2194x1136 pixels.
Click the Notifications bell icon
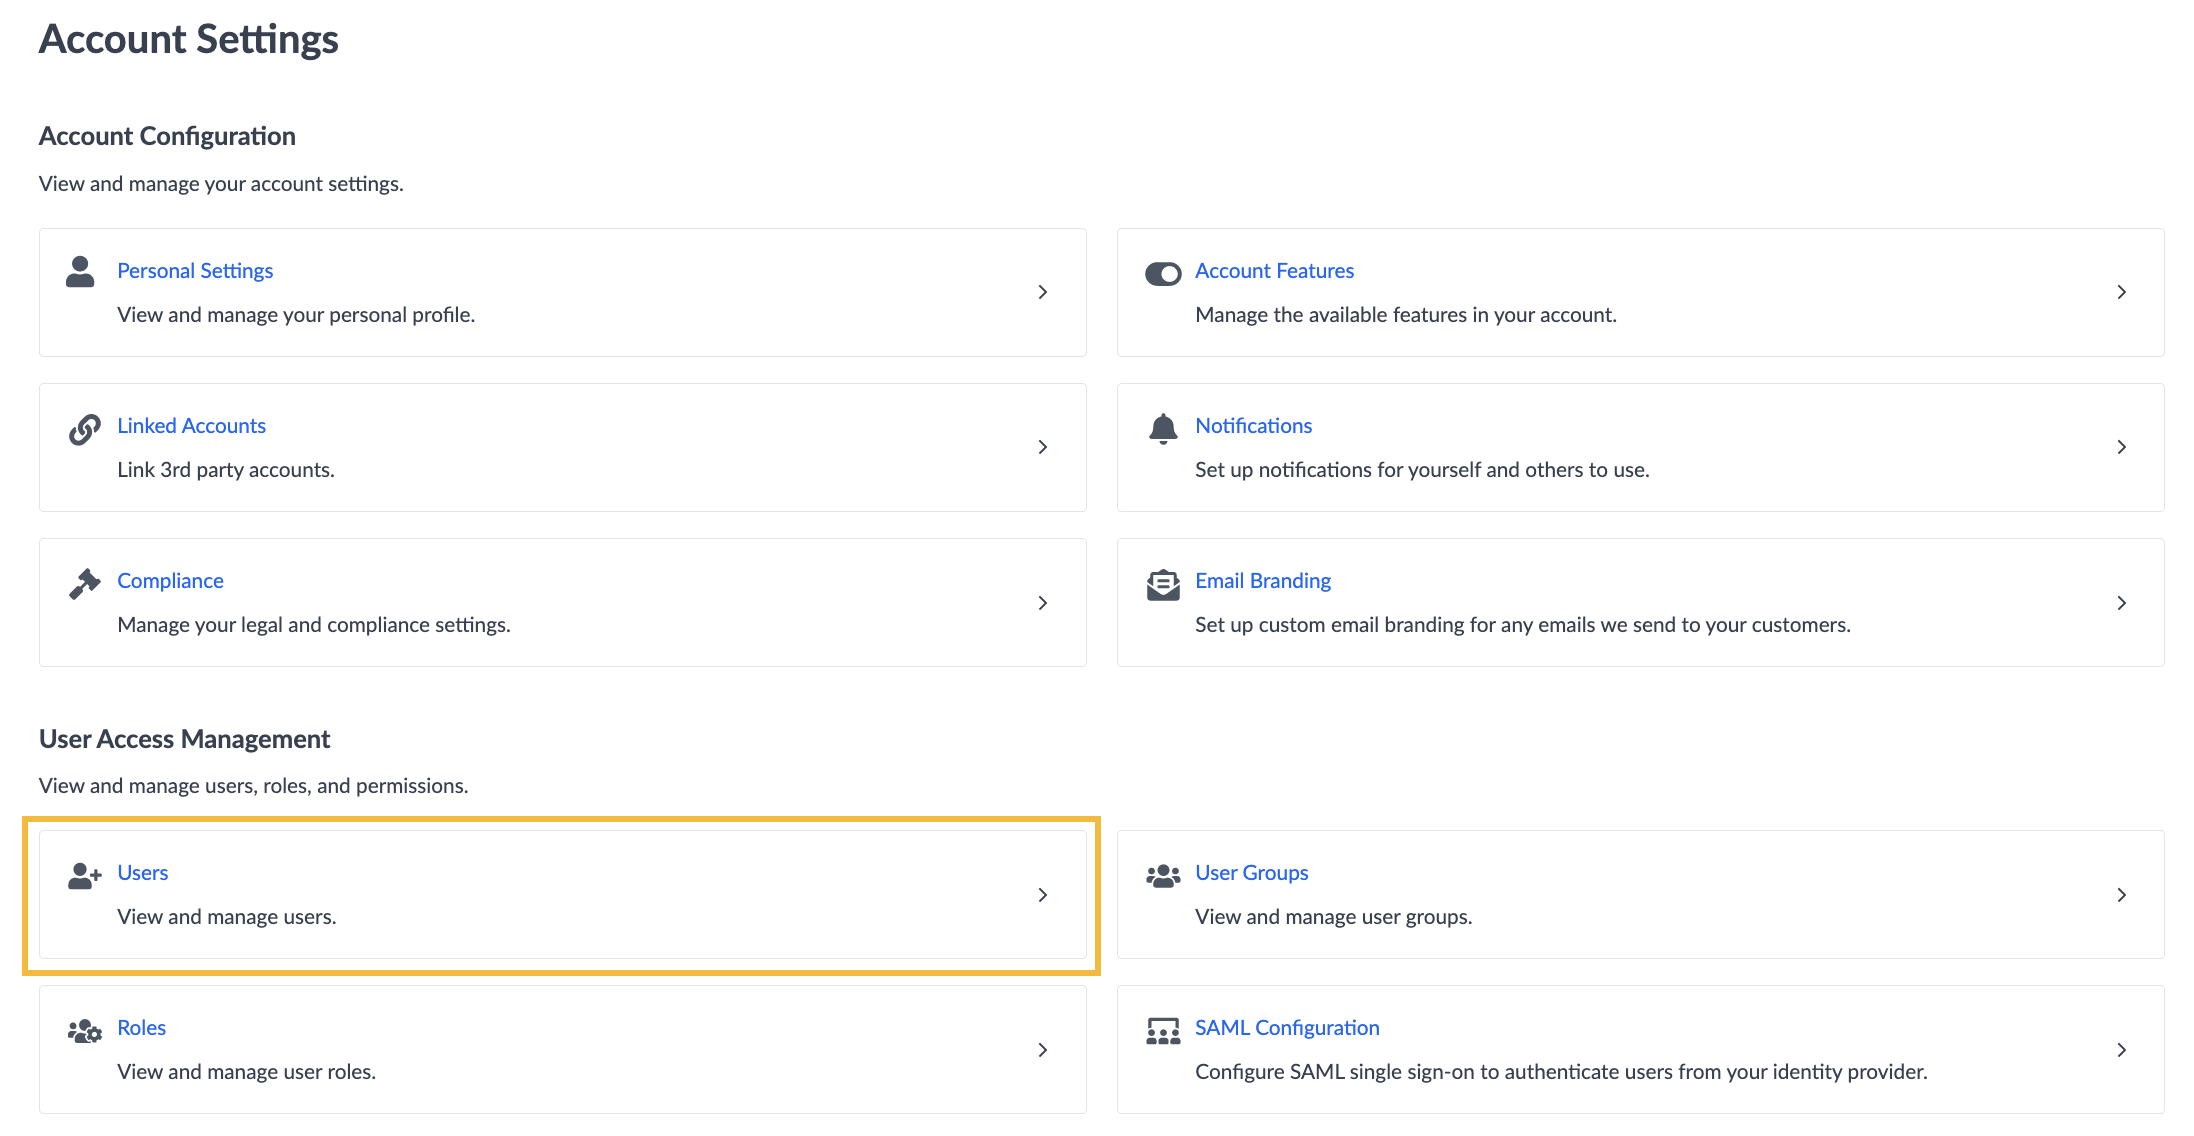pos(1163,428)
